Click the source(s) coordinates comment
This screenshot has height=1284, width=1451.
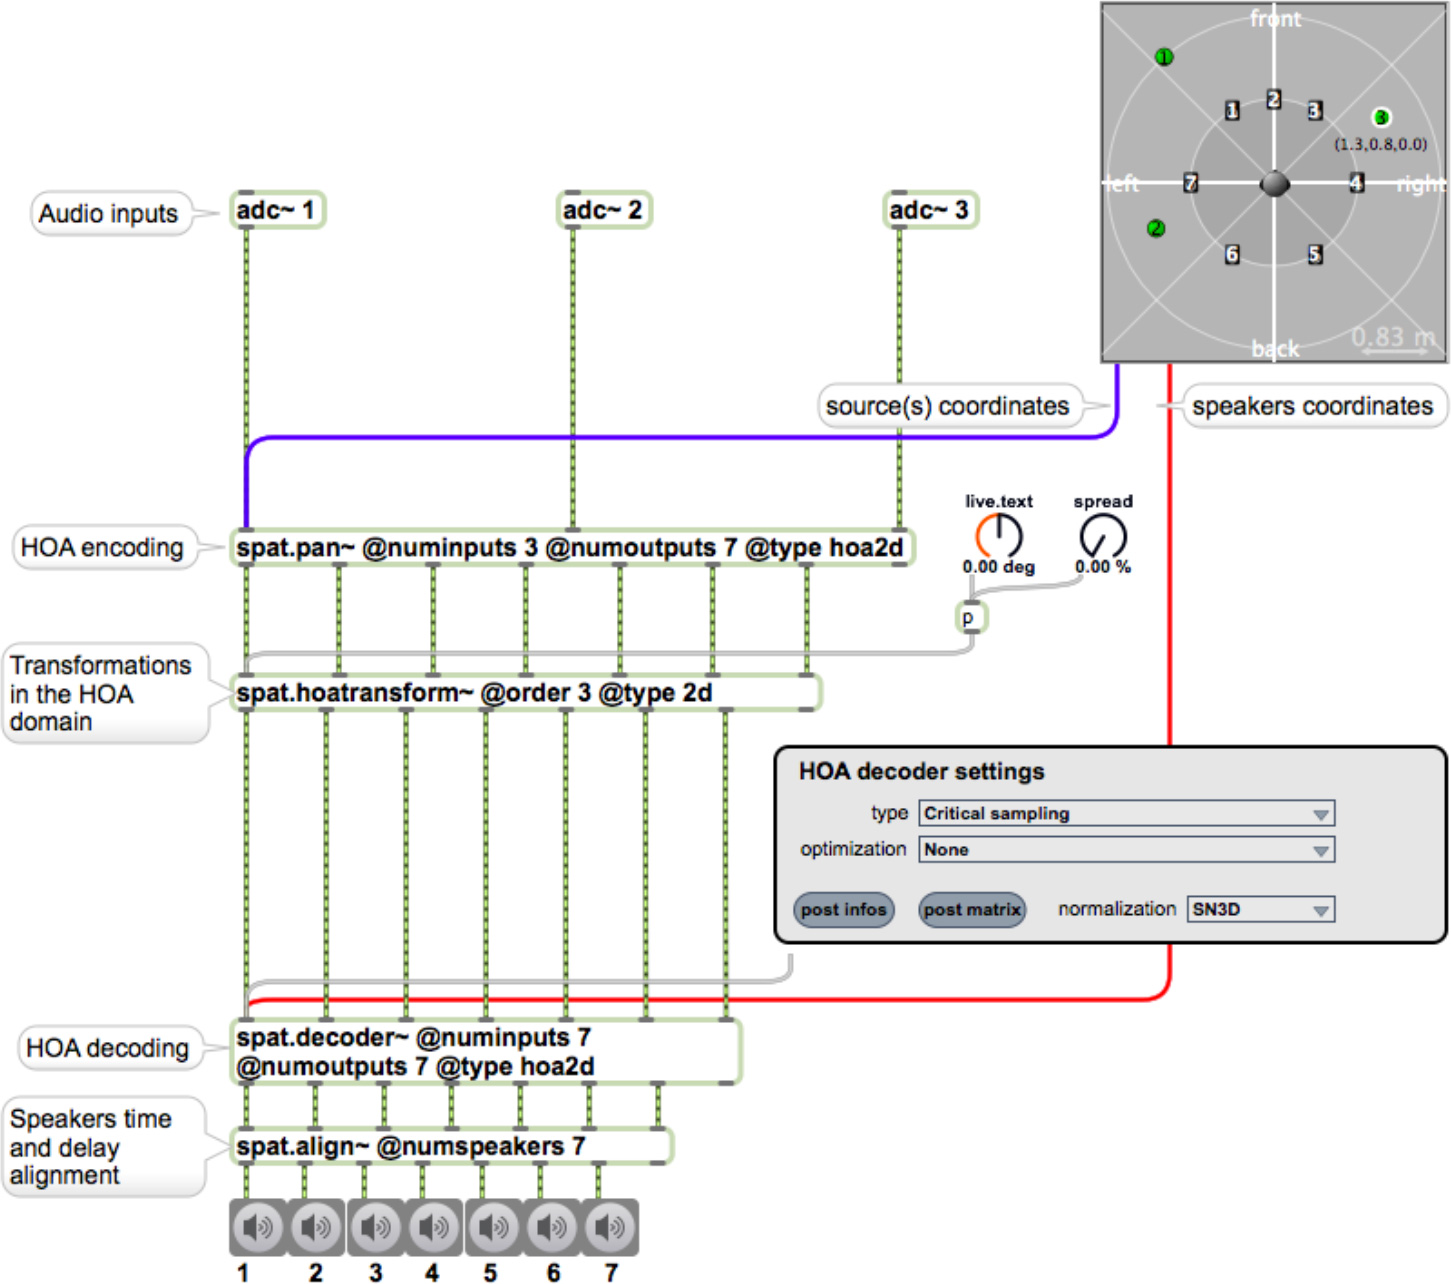950,406
